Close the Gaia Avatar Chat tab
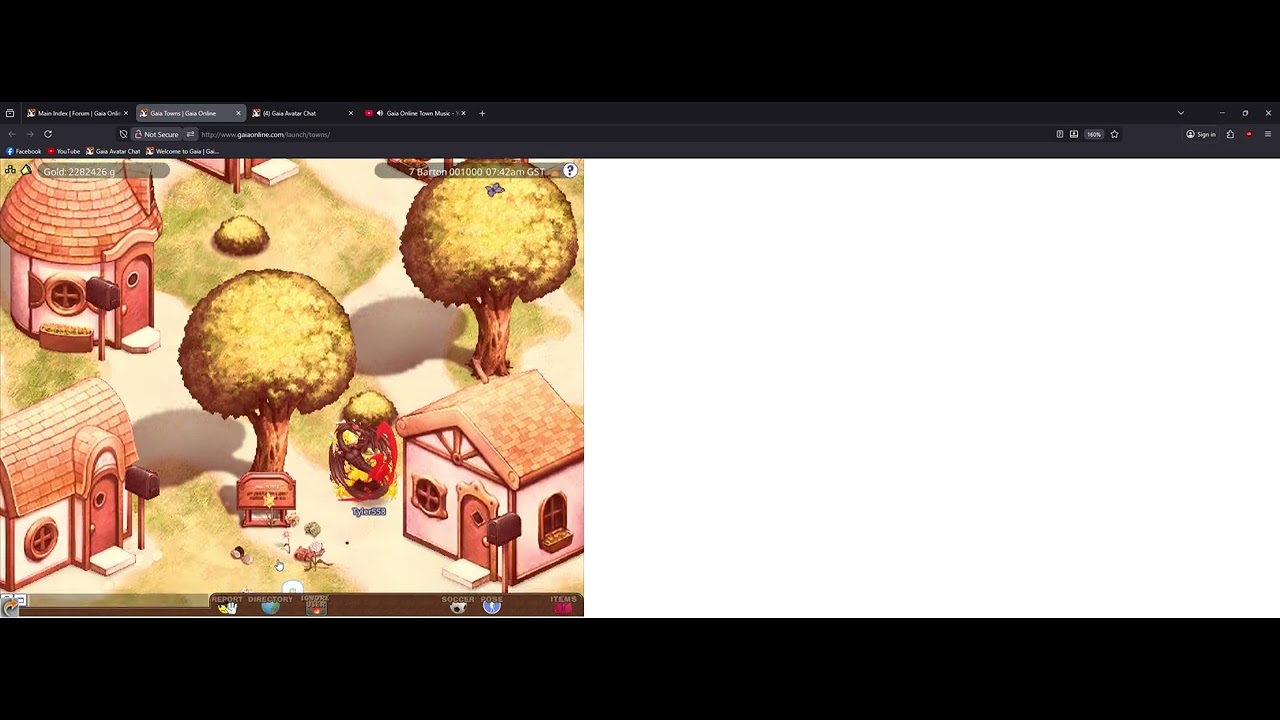The width and height of the screenshot is (1280, 720). pyautogui.click(x=351, y=113)
